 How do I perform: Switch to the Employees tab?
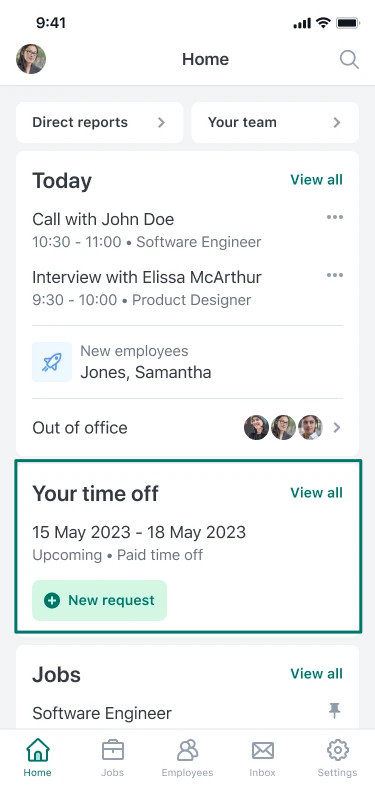tap(187, 758)
